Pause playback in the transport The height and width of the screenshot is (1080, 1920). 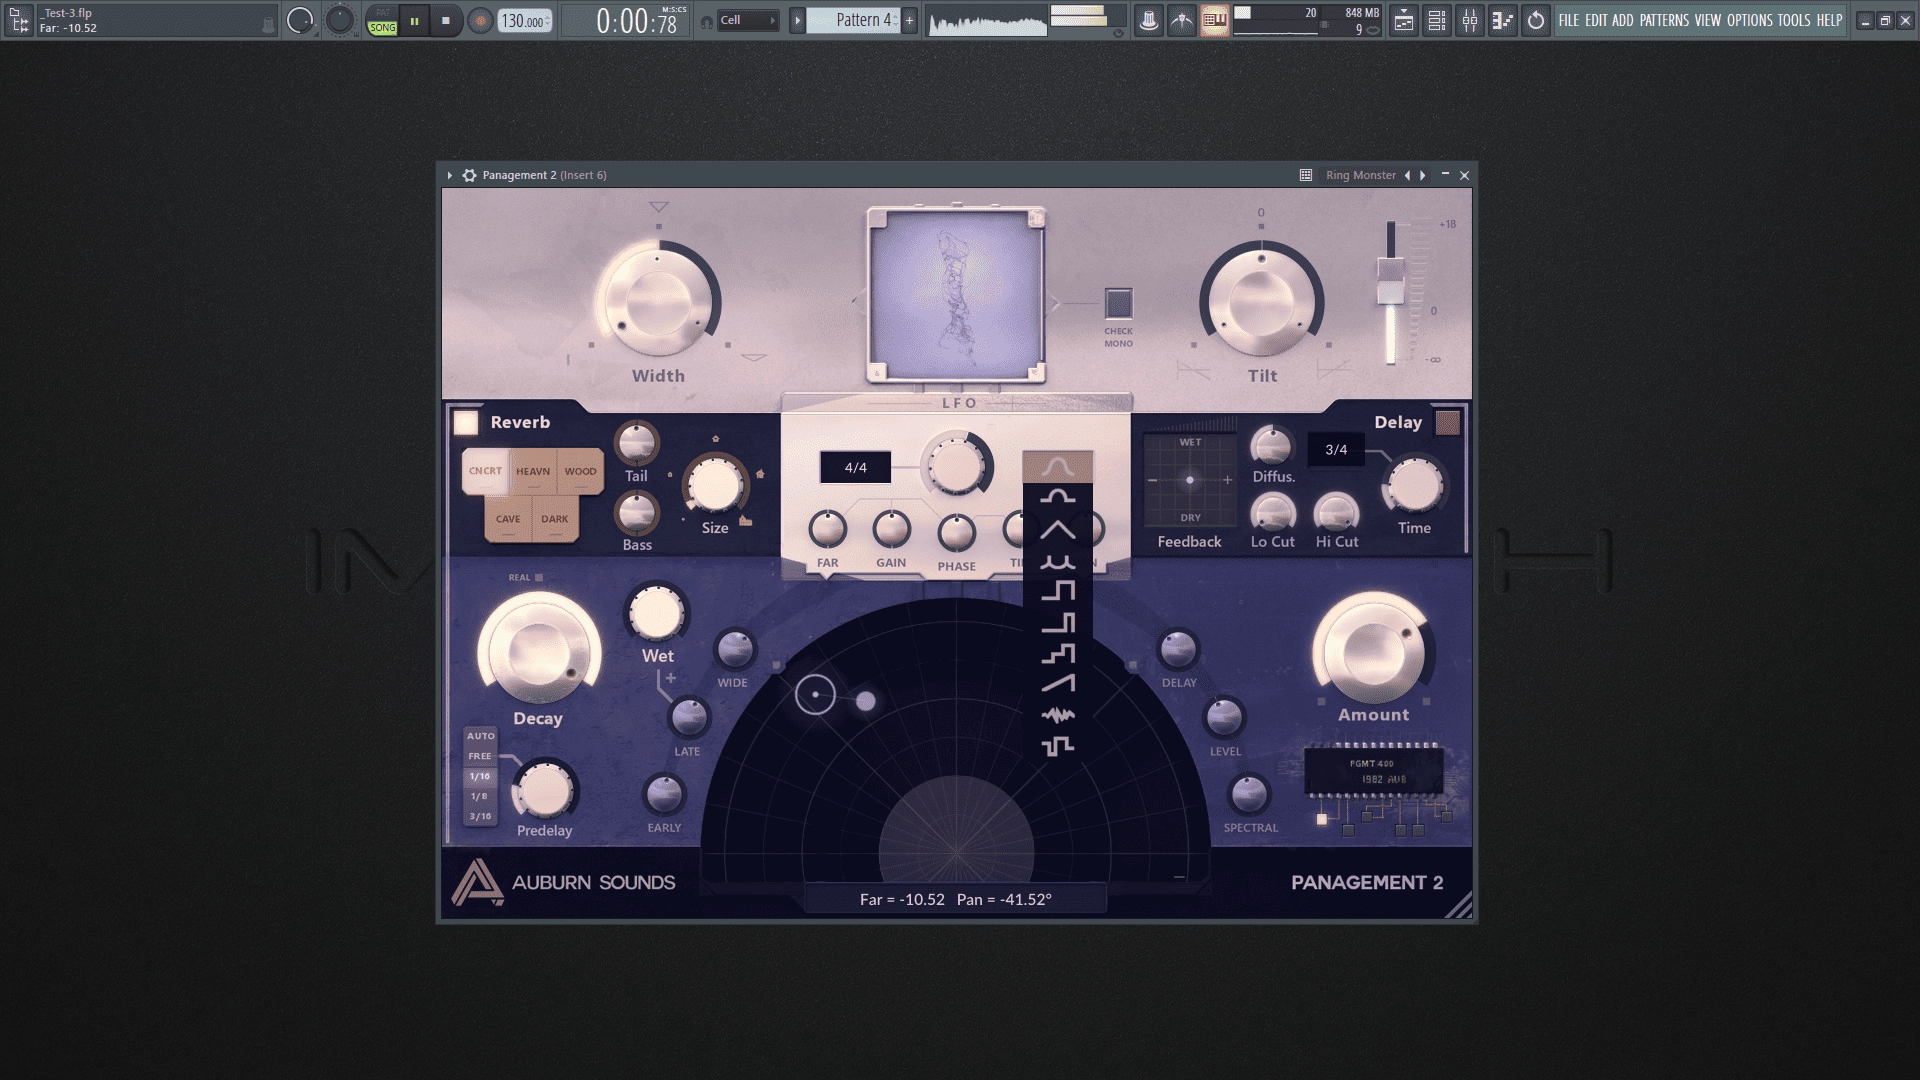414,21
